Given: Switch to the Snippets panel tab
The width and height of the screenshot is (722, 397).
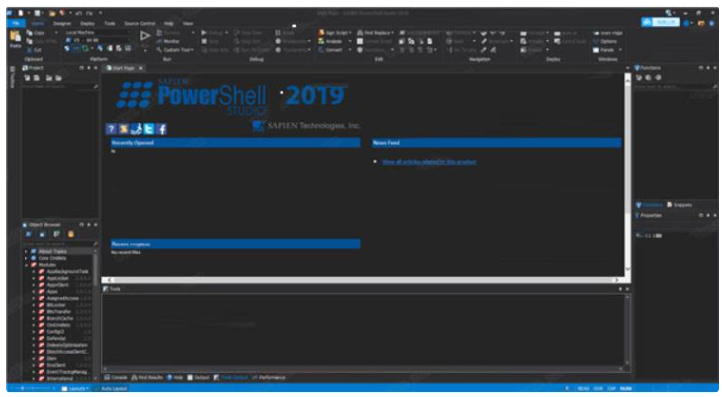Looking at the screenshot, I should [679, 205].
